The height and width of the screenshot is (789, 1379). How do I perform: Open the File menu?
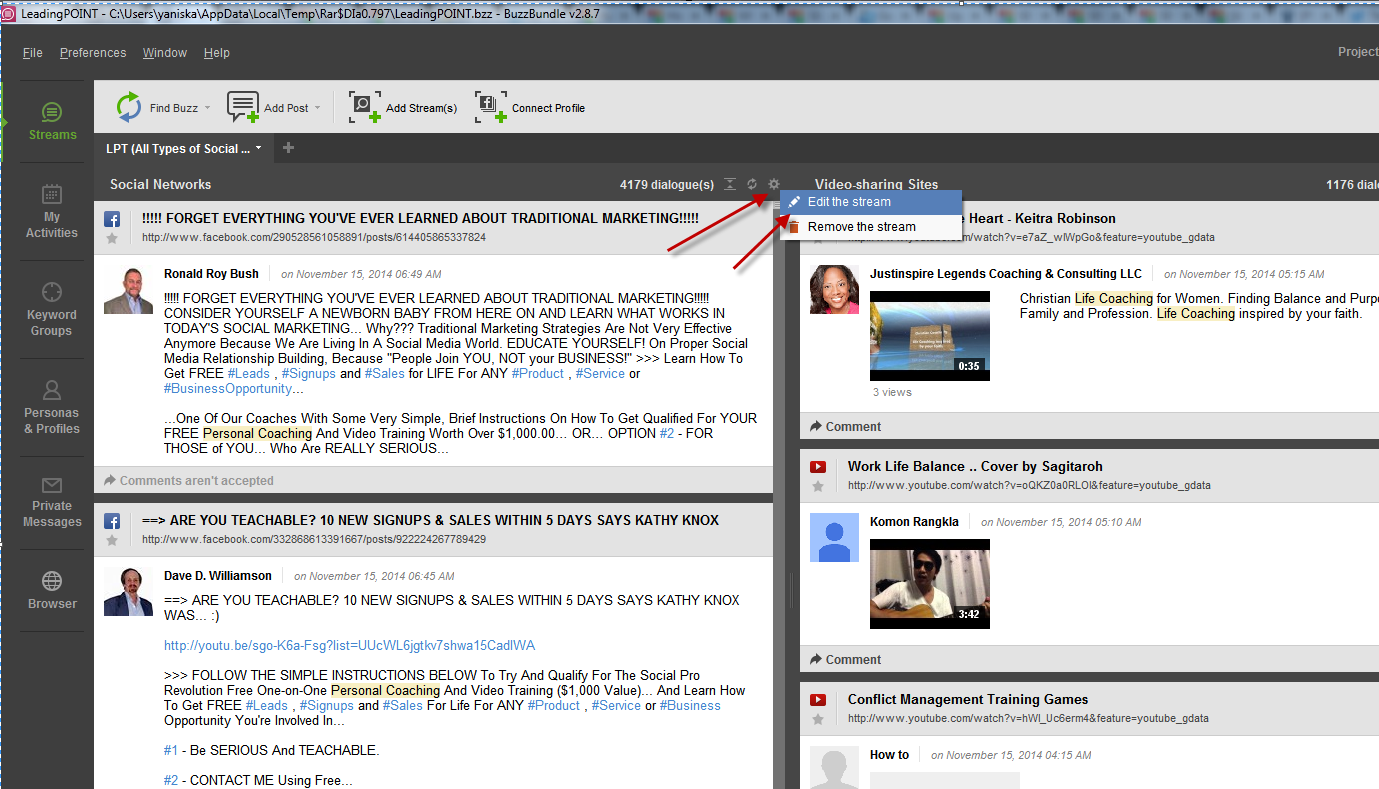coord(32,53)
